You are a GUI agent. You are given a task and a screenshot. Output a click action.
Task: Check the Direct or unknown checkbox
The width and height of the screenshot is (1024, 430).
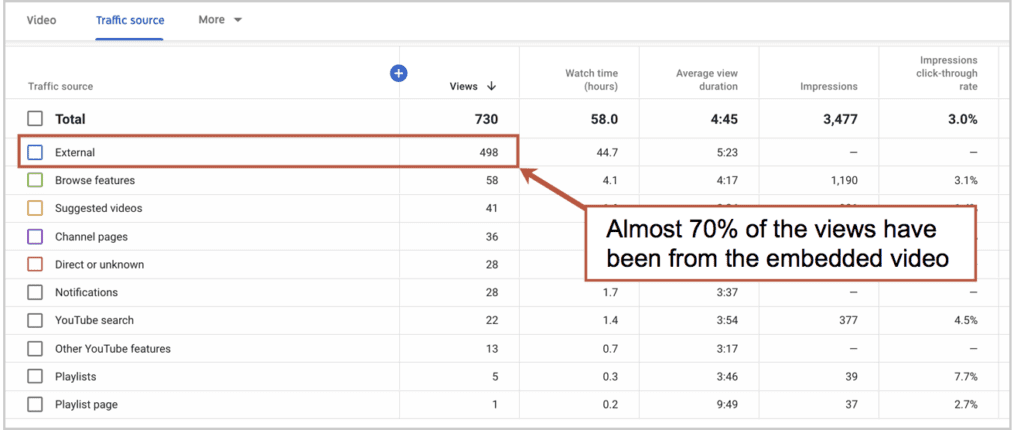click(35, 265)
